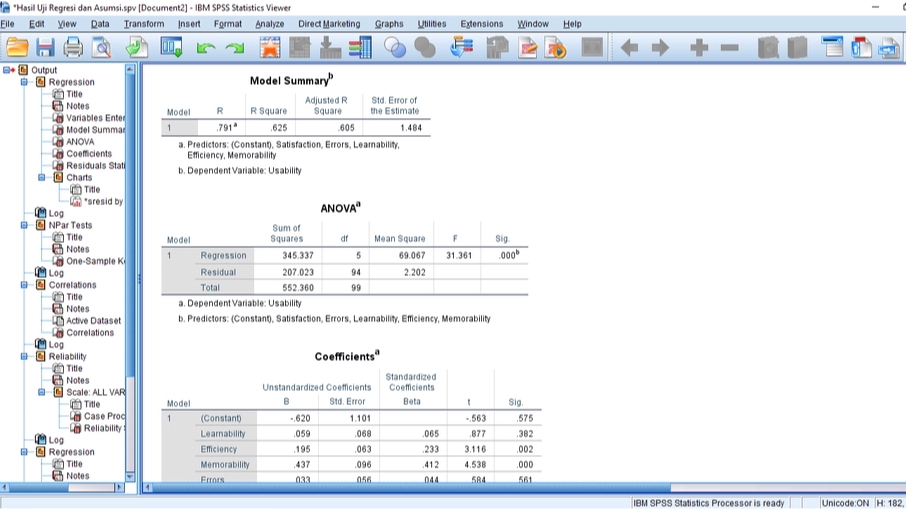Redo the action via green arrow
906x509 pixels.
[235, 48]
